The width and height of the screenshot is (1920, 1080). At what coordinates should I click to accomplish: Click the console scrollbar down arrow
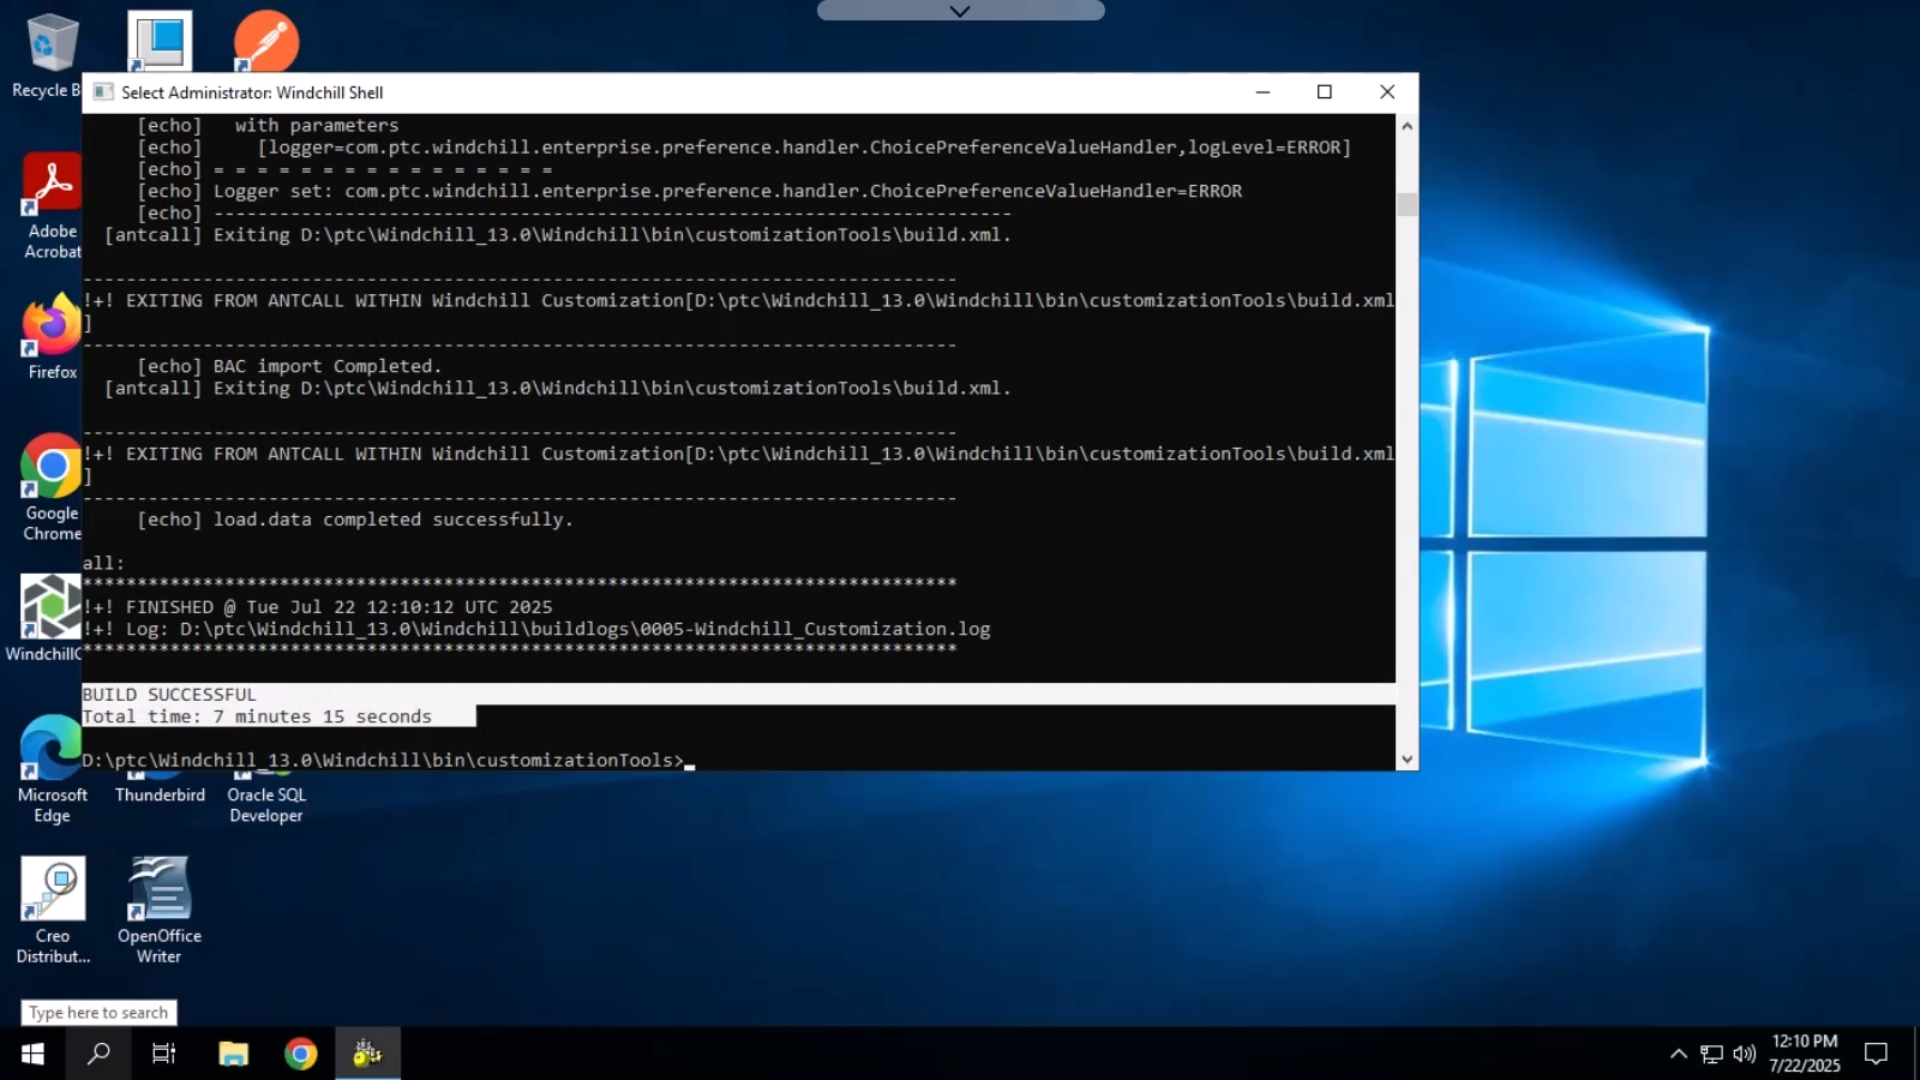click(x=1407, y=759)
